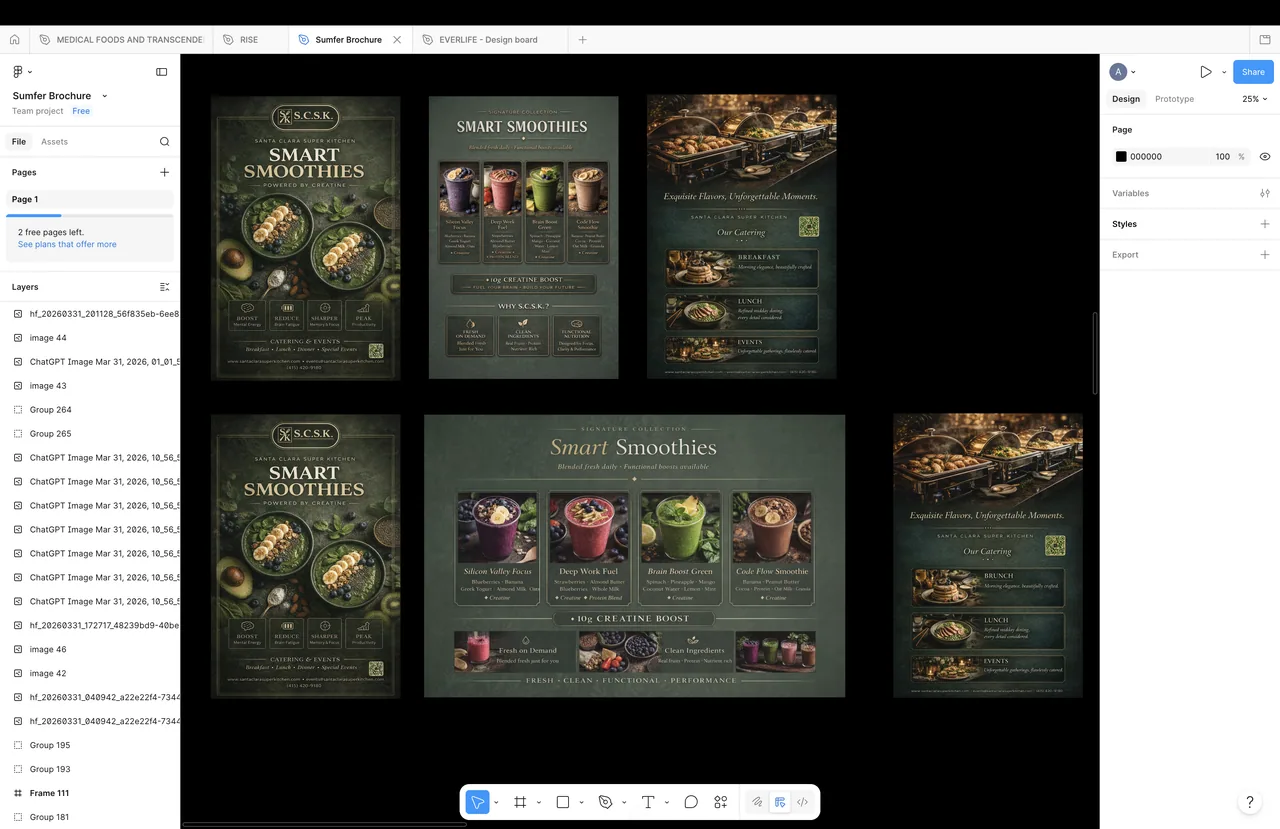Select the Frame tool
The height and width of the screenshot is (829, 1280).
click(520, 802)
